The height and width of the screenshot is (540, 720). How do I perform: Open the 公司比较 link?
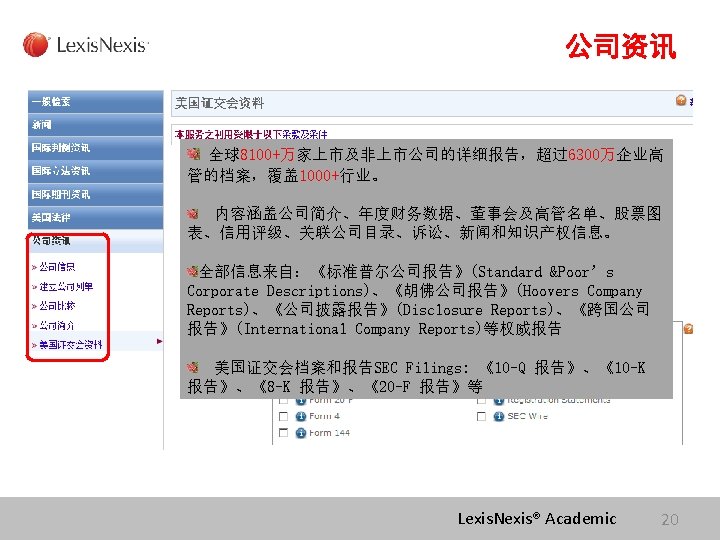click(x=57, y=306)
